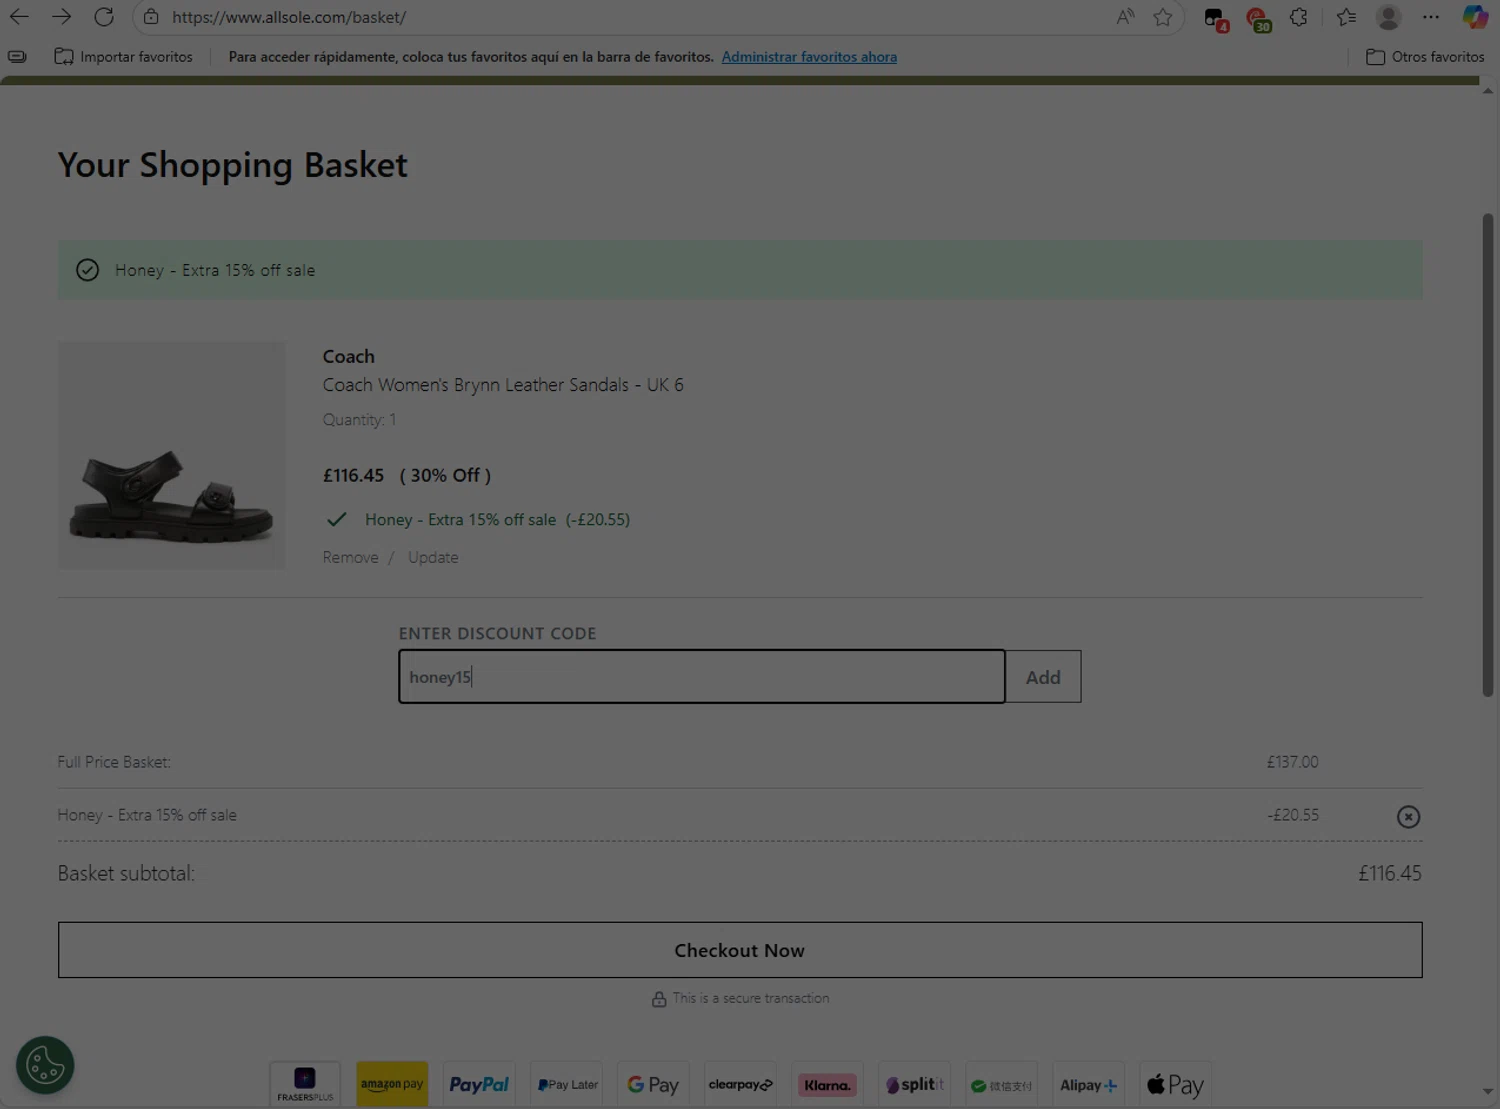The height and width of the screenshot is (1109, 1500).
Task: Open the read aloud tool
Action: tap(1125, 17)
